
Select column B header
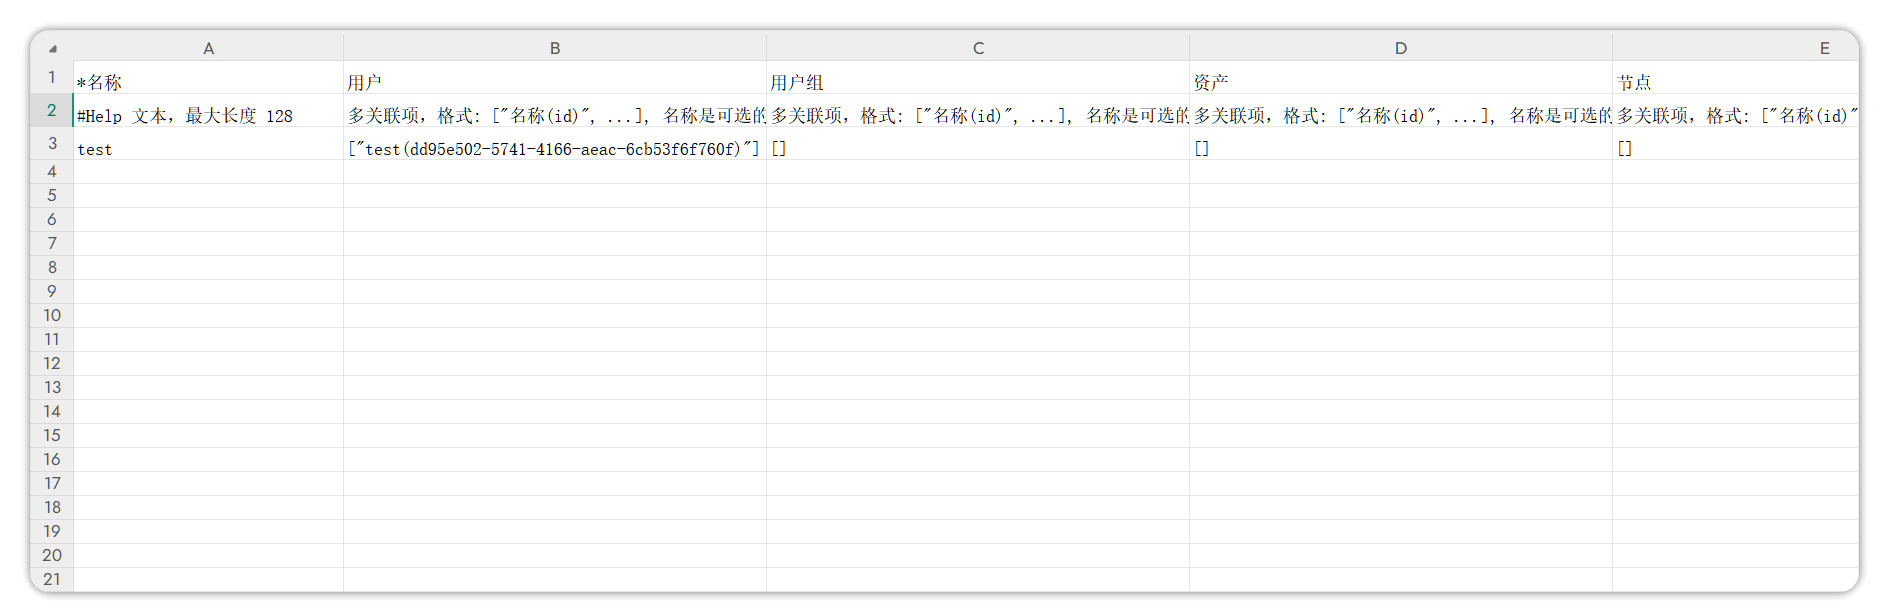point(555,48)
